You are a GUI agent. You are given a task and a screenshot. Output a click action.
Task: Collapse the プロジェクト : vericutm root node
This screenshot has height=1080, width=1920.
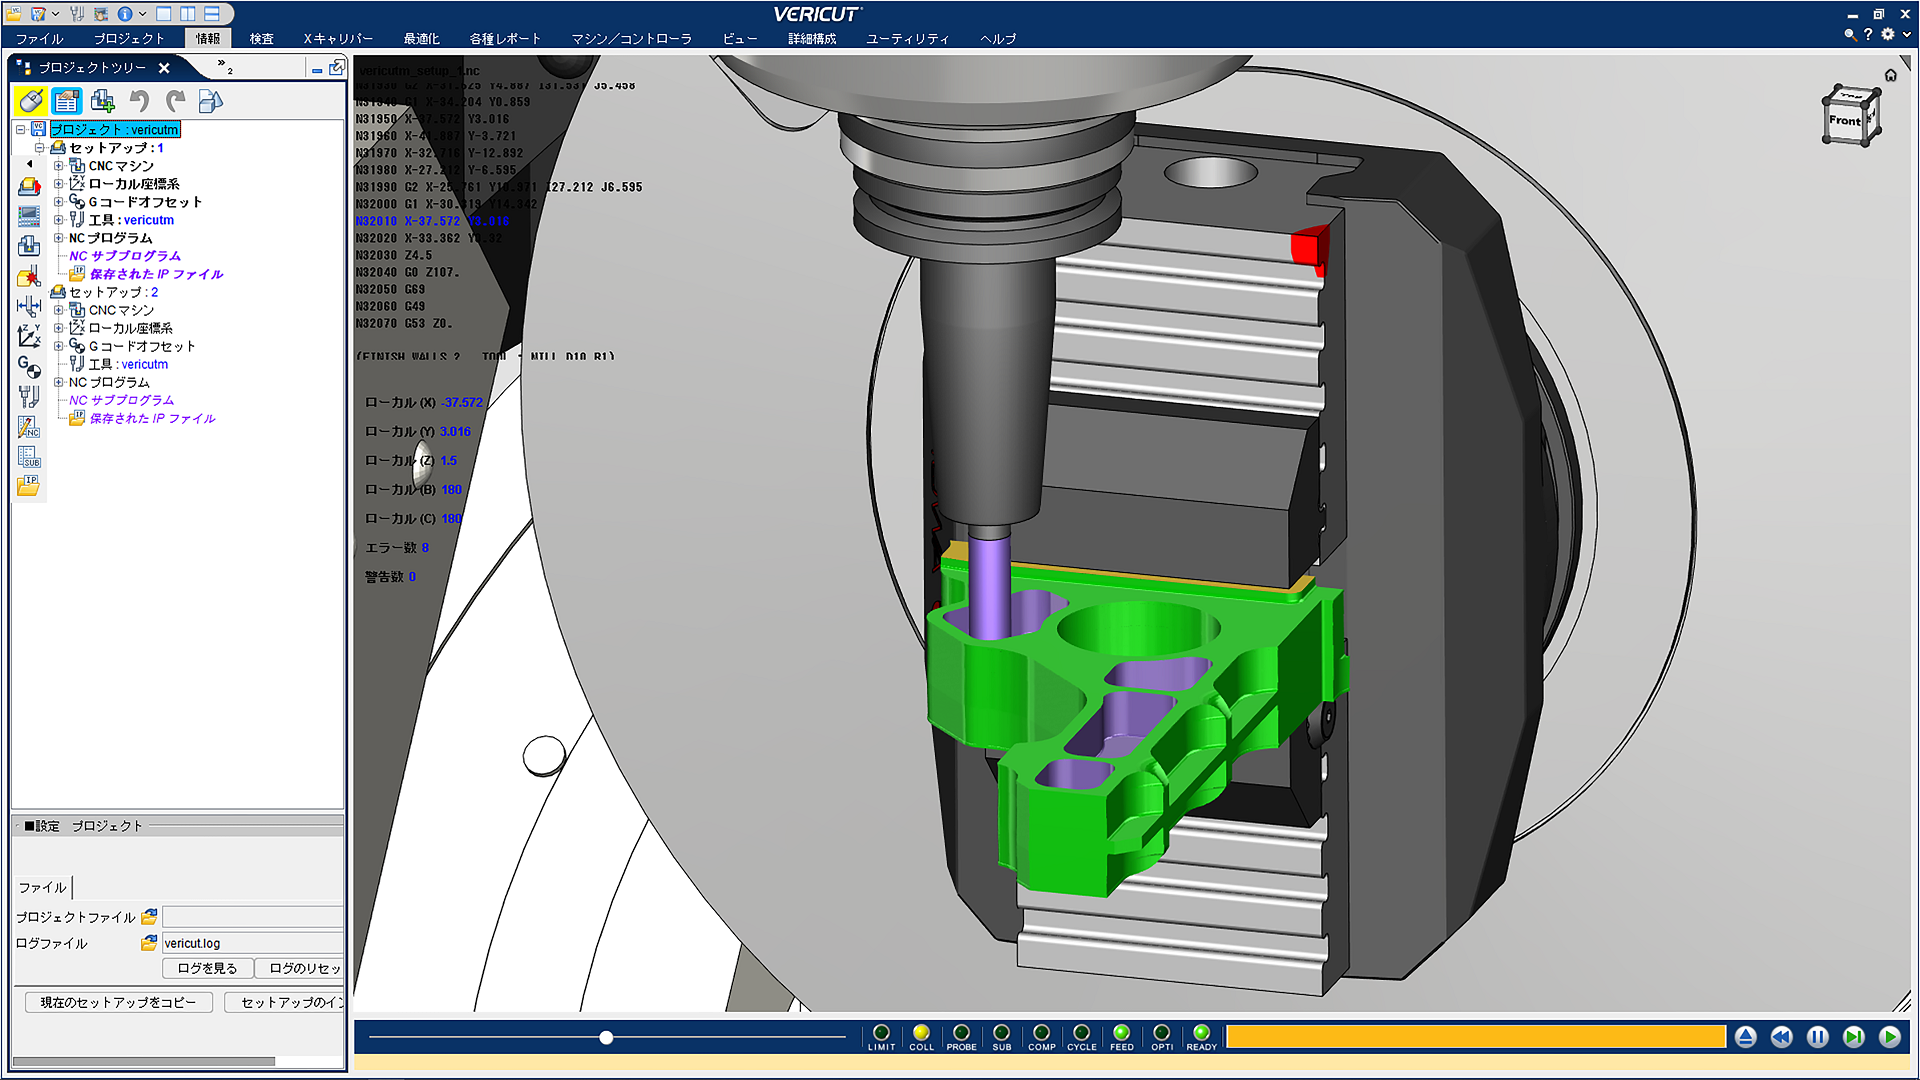click(20, 130)
